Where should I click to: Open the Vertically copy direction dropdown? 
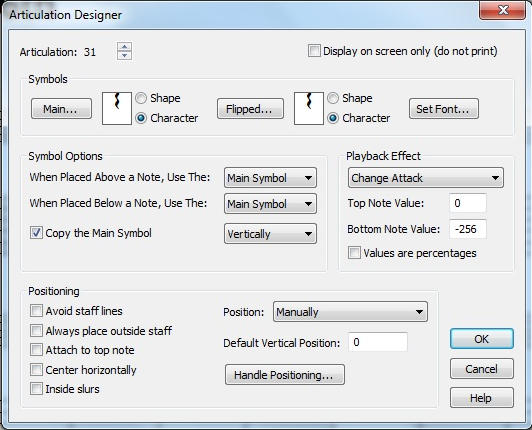[x=270, y=233]
